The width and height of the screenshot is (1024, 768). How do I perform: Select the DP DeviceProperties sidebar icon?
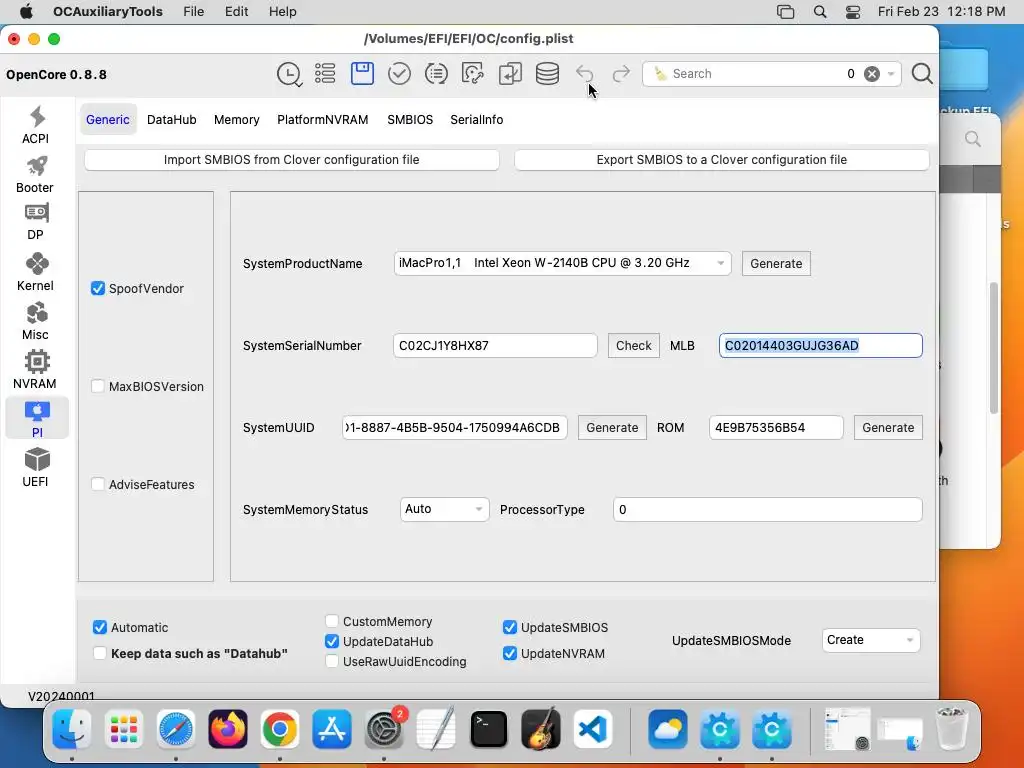[36, 222]
